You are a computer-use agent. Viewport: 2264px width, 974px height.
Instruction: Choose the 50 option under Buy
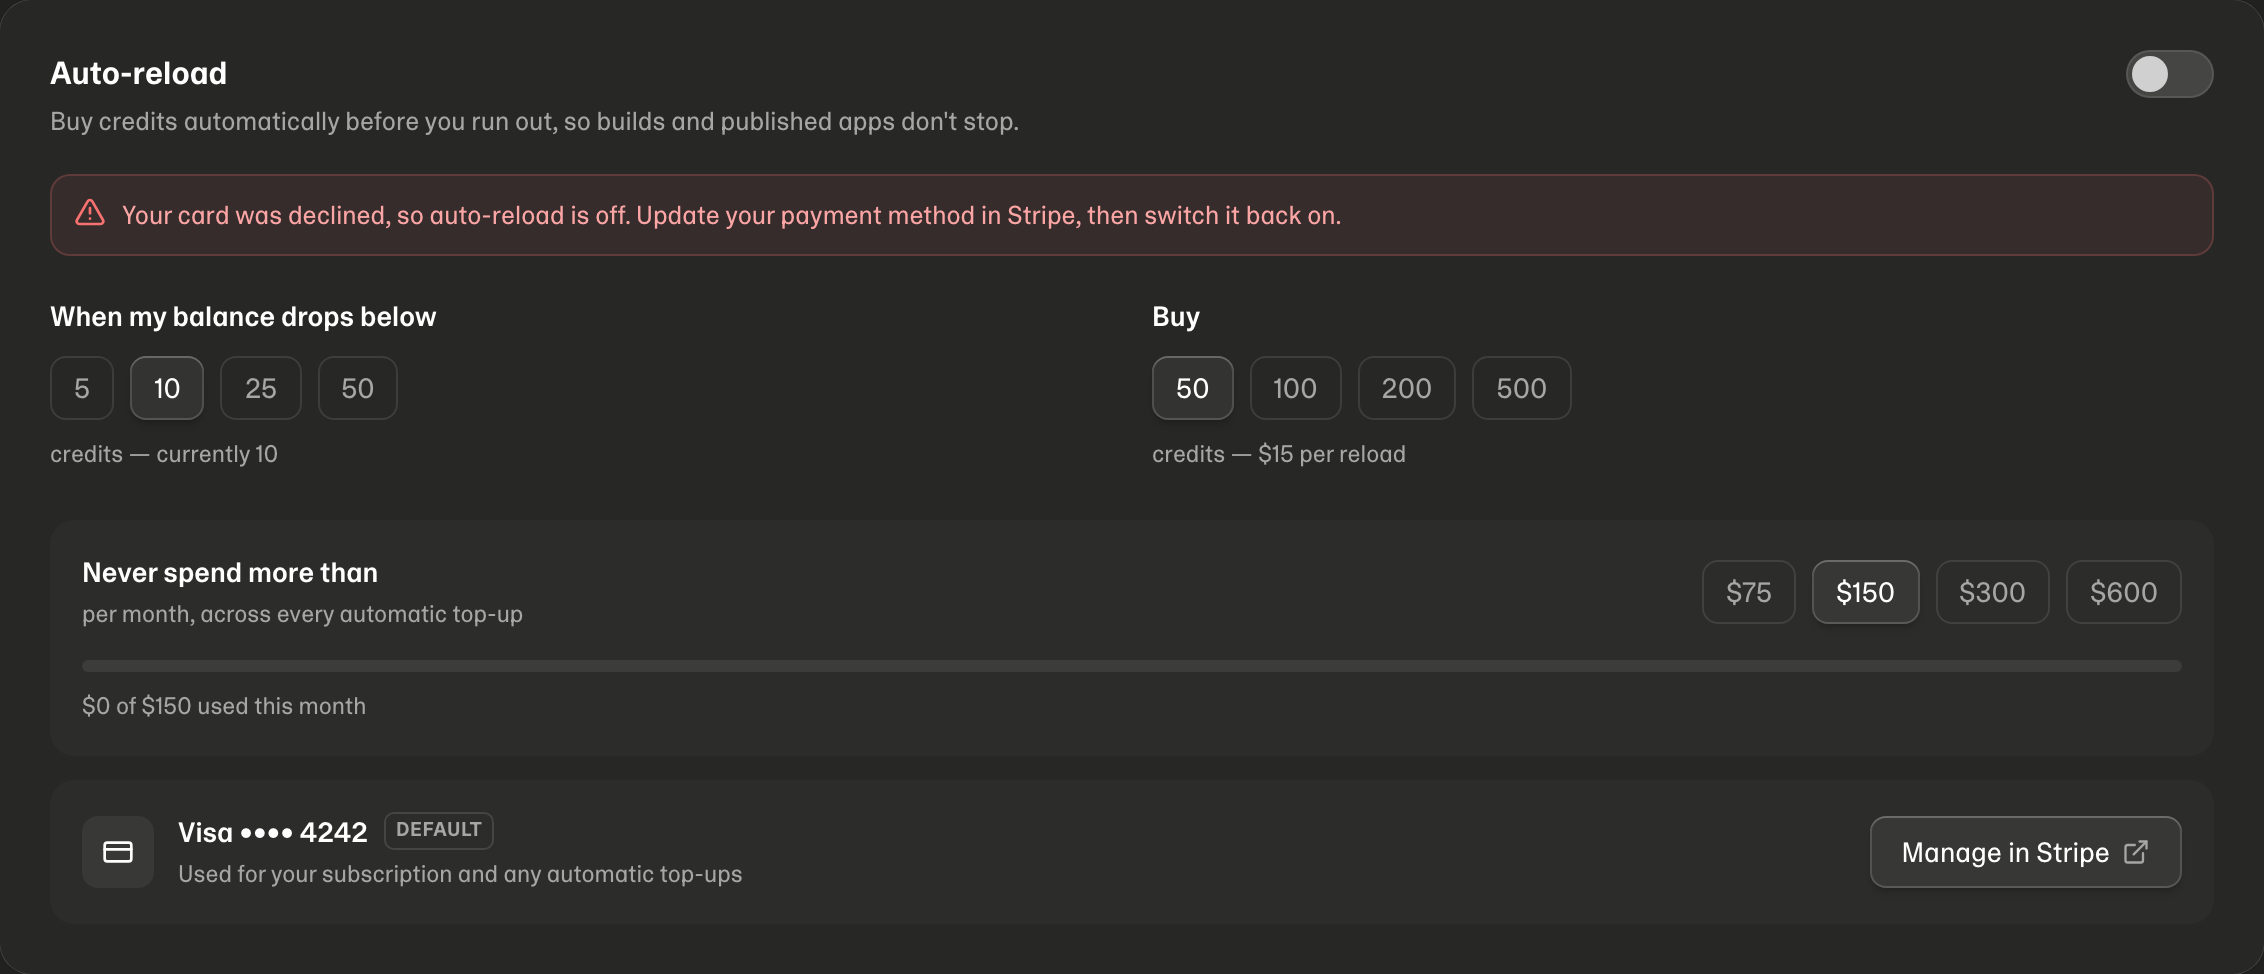(1193, 388)
